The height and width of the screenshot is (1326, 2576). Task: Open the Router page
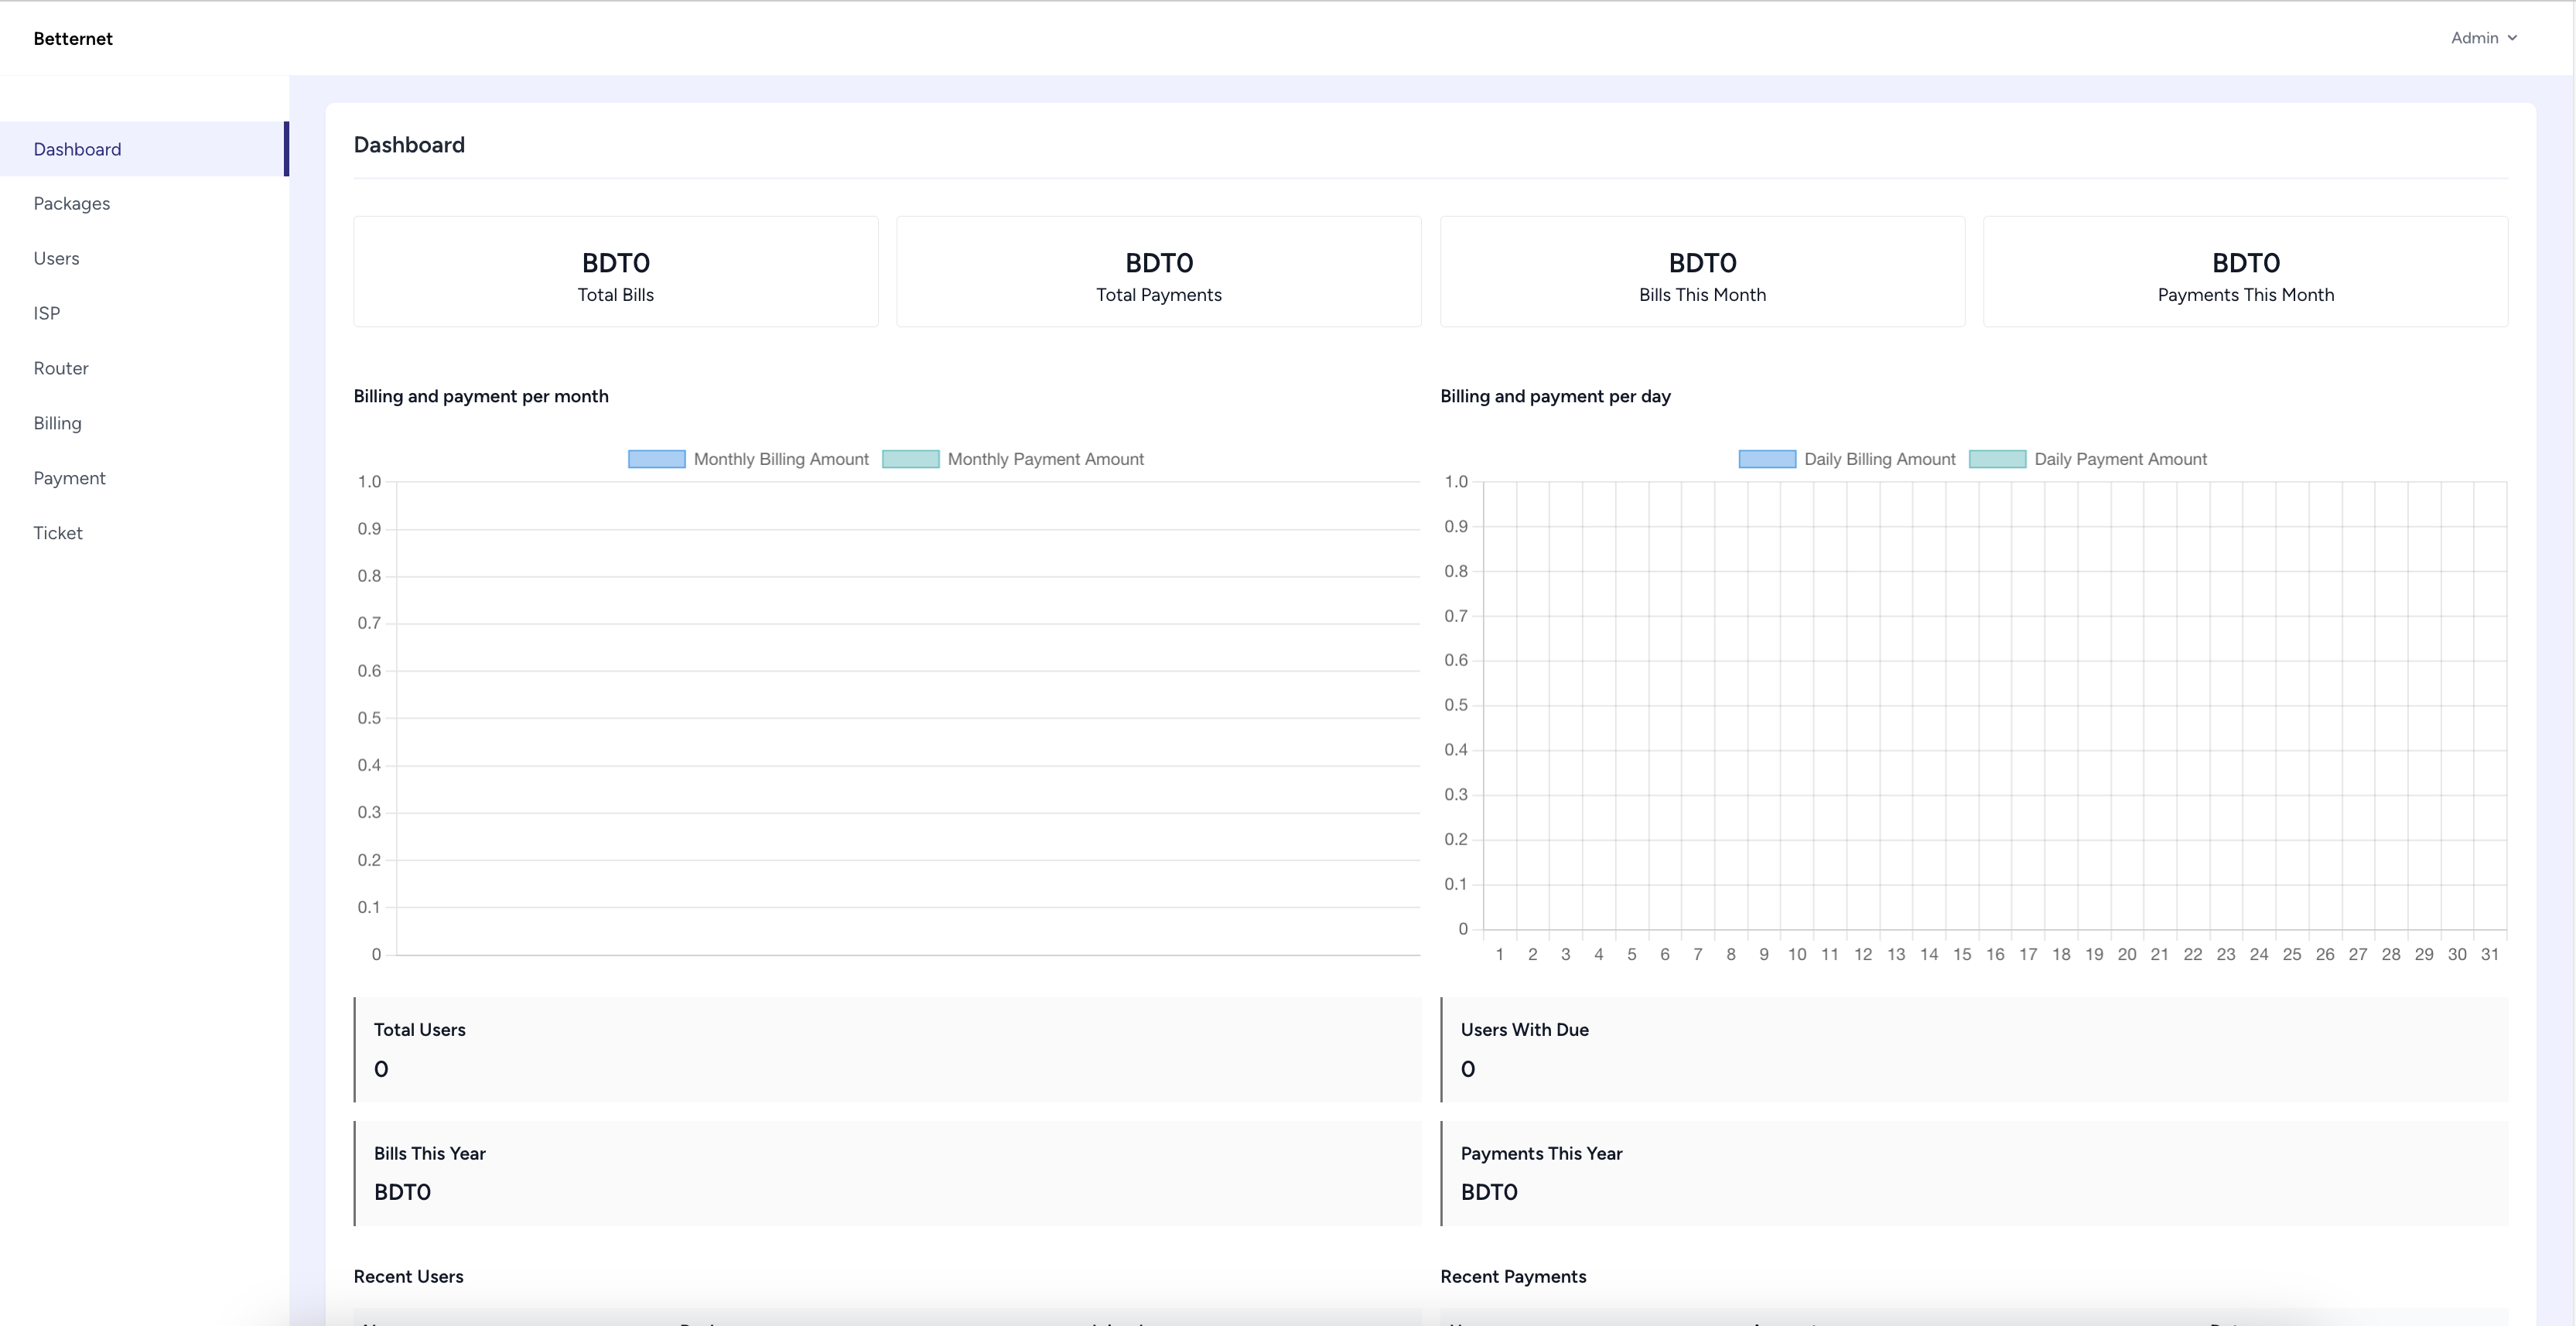[x=60, y=368]
